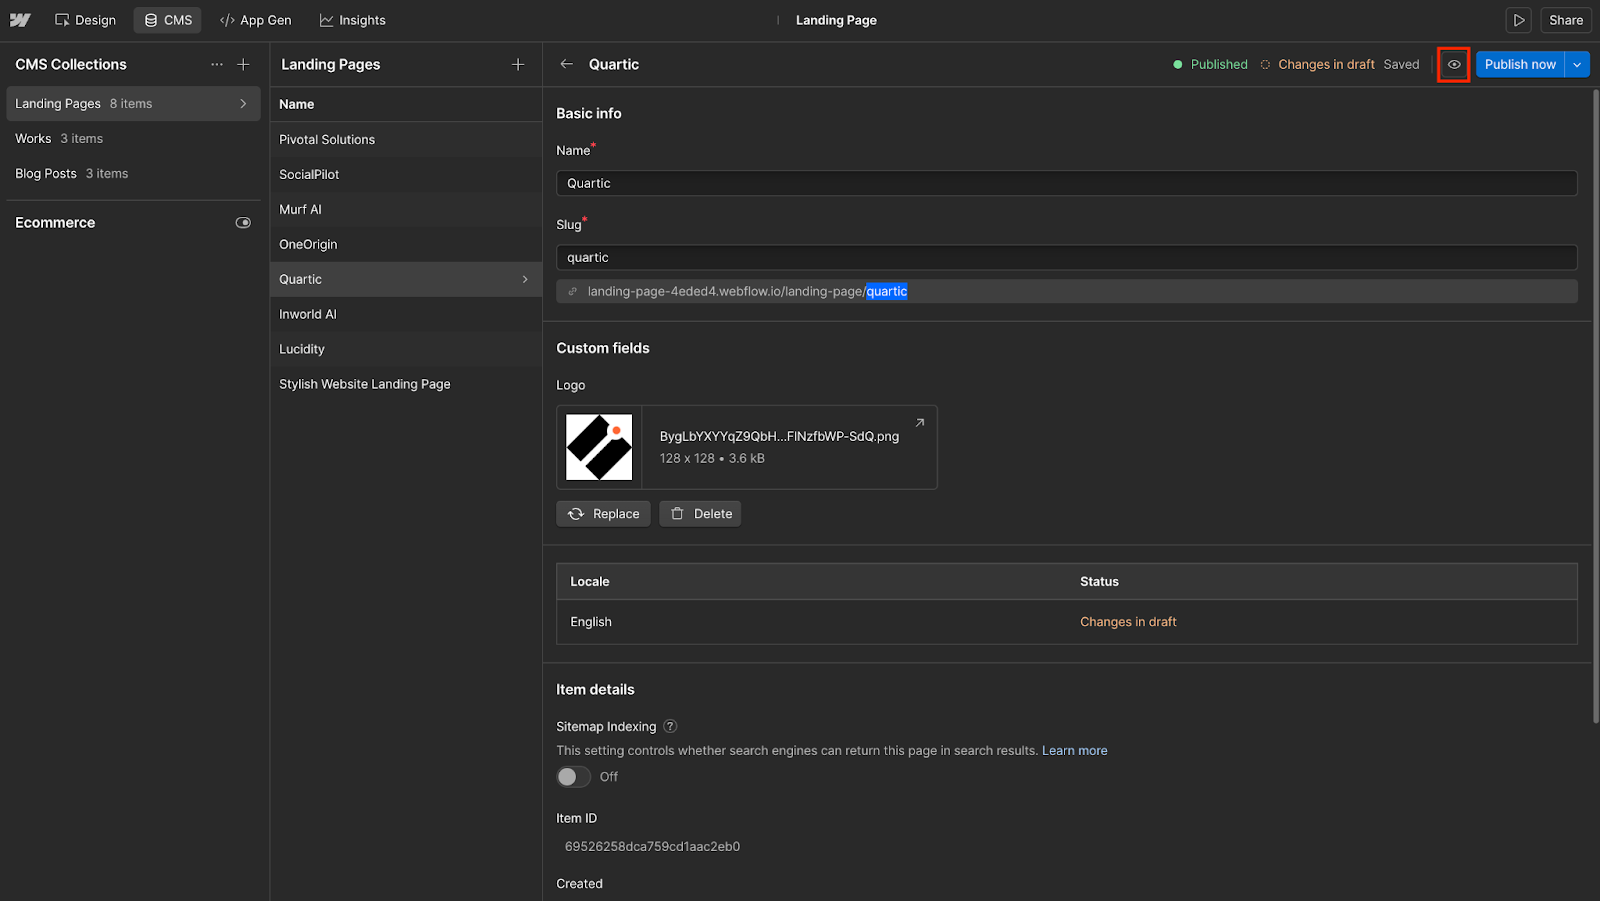Open the Blog Posts collection
1600x901 pixels.
pos(133,174)
